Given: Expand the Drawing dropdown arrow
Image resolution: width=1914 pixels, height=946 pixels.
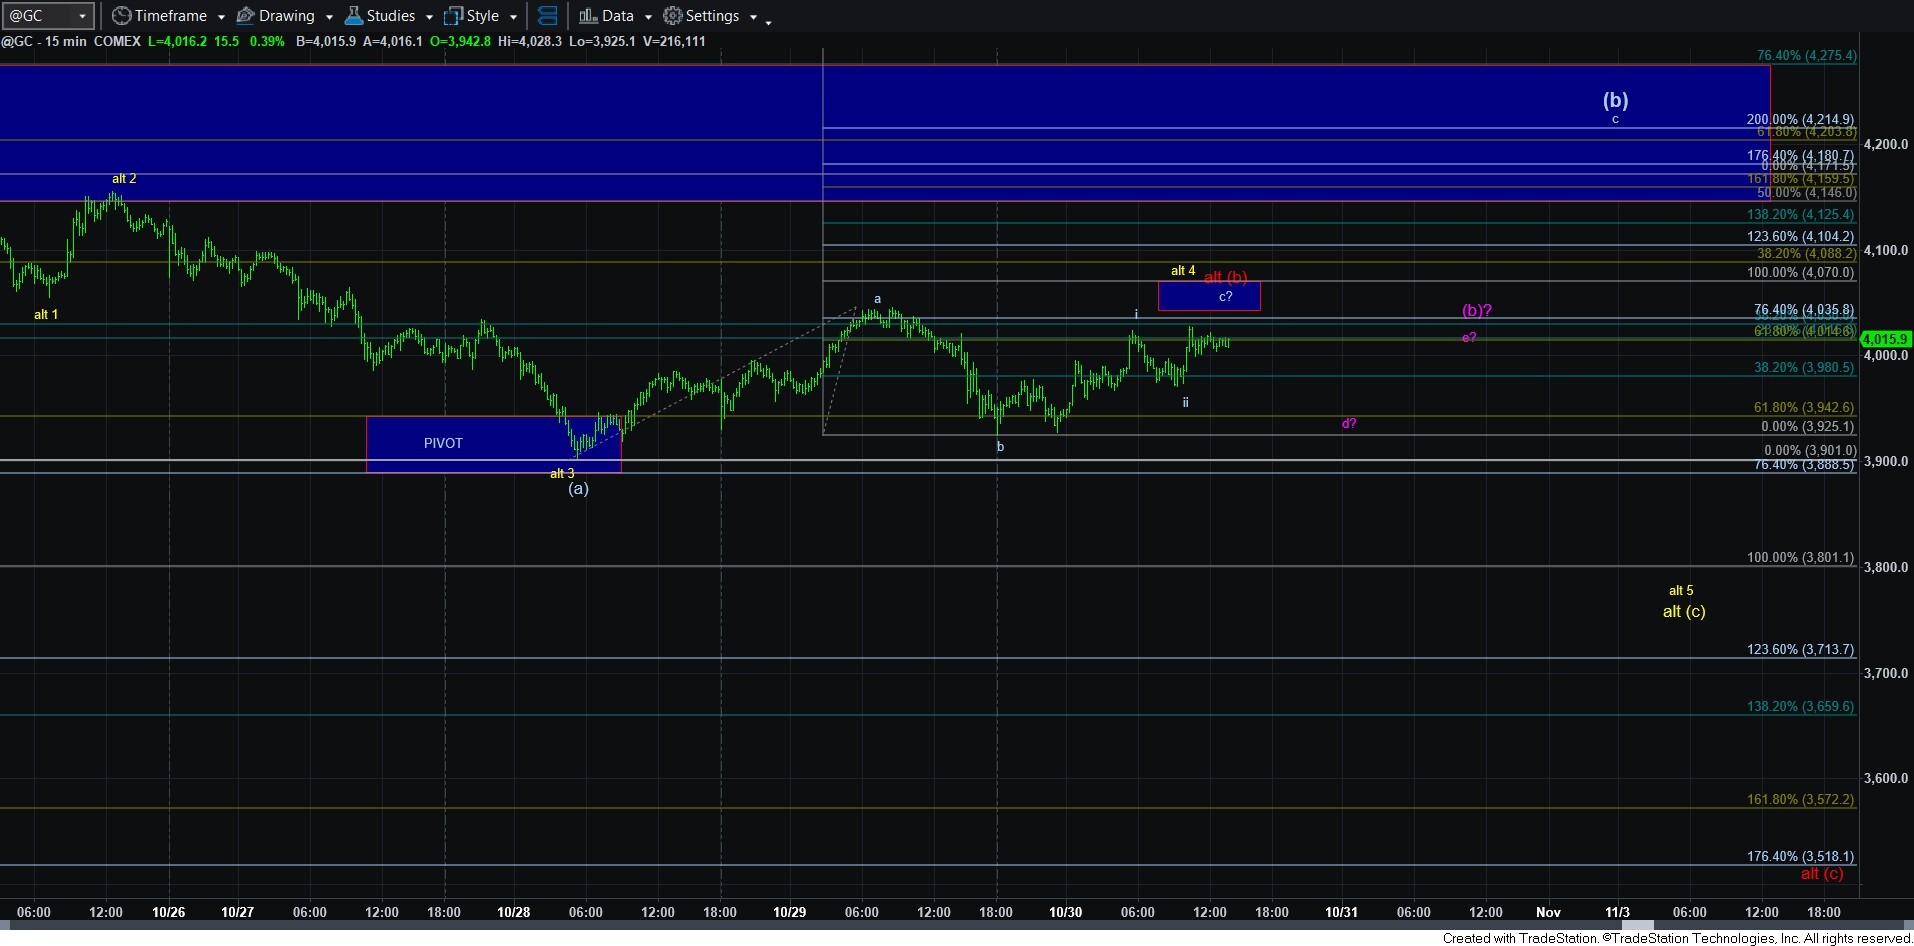Looking at the screenshot, I should pos(329,17).
